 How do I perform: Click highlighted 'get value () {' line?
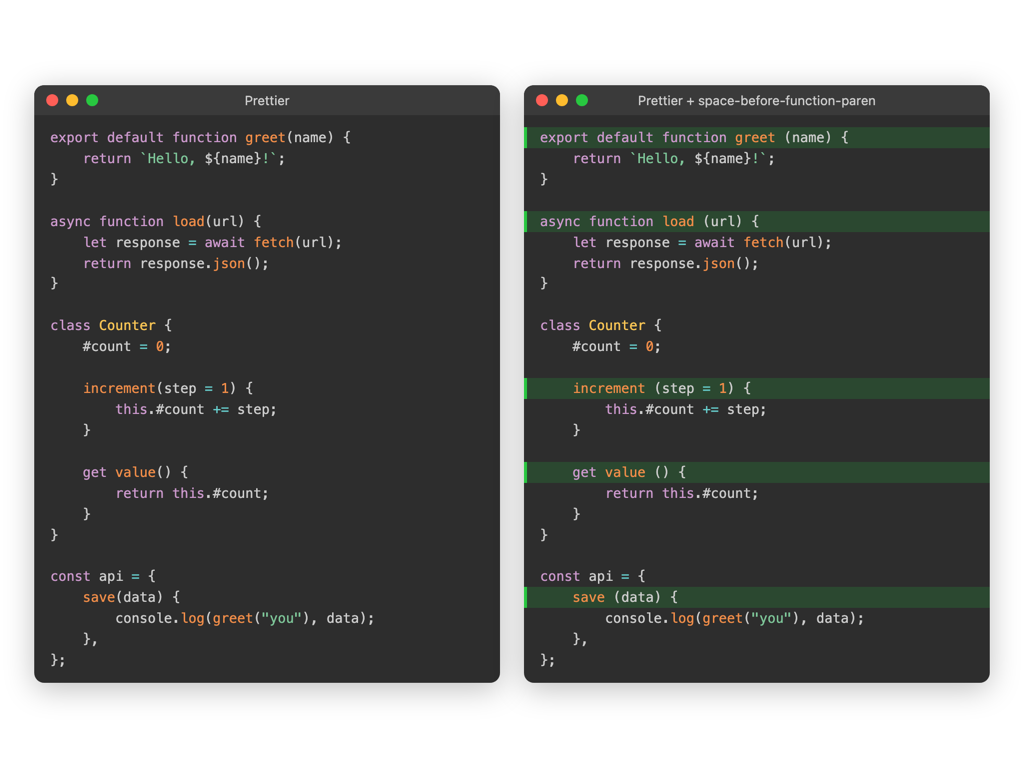click(758, 472)
